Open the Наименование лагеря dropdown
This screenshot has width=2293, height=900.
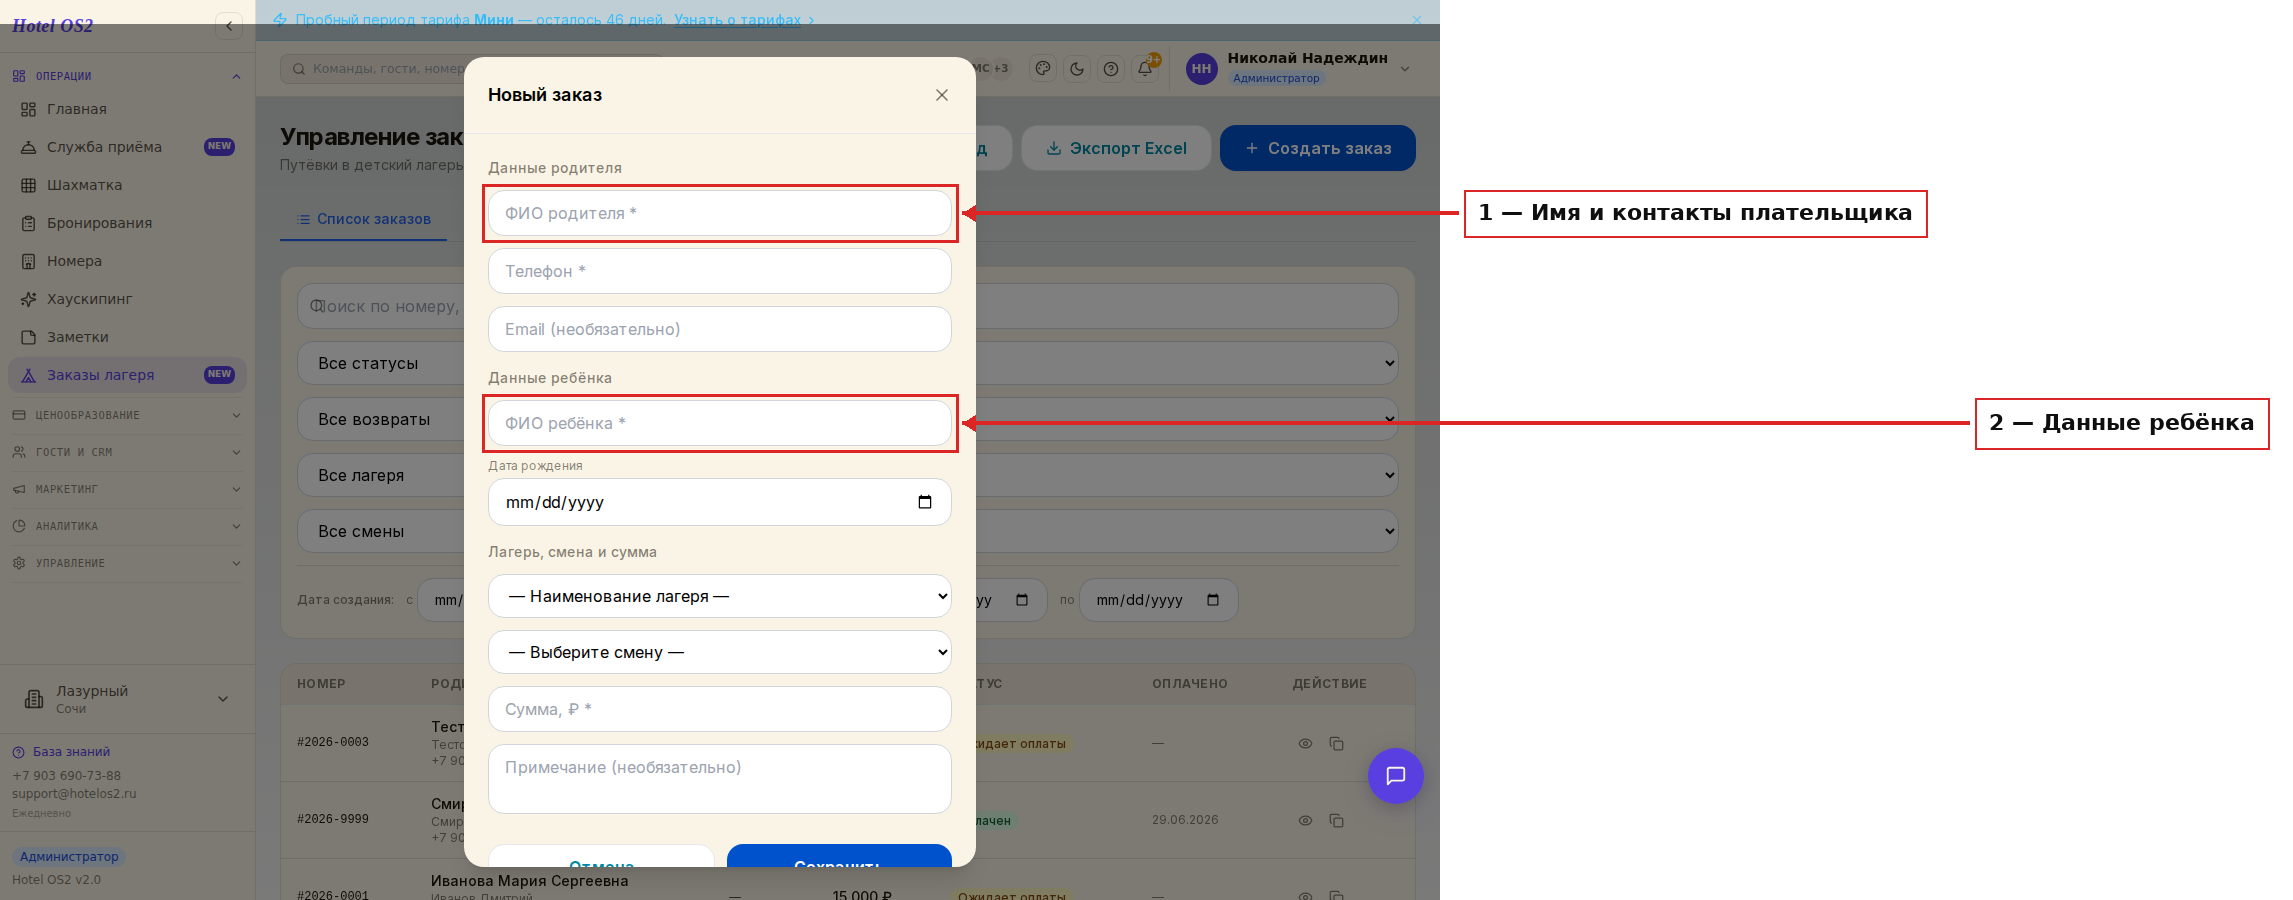719,596
